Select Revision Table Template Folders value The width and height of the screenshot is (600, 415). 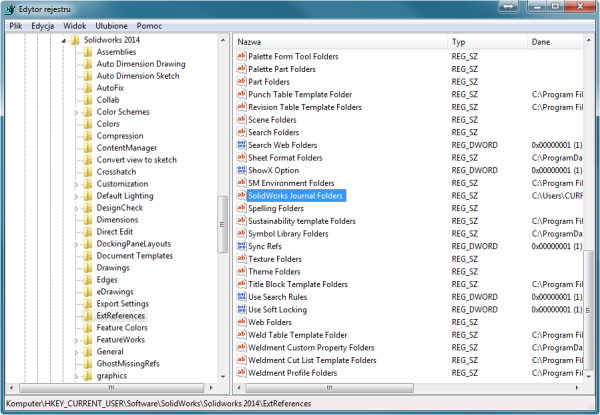coord(305,107)
